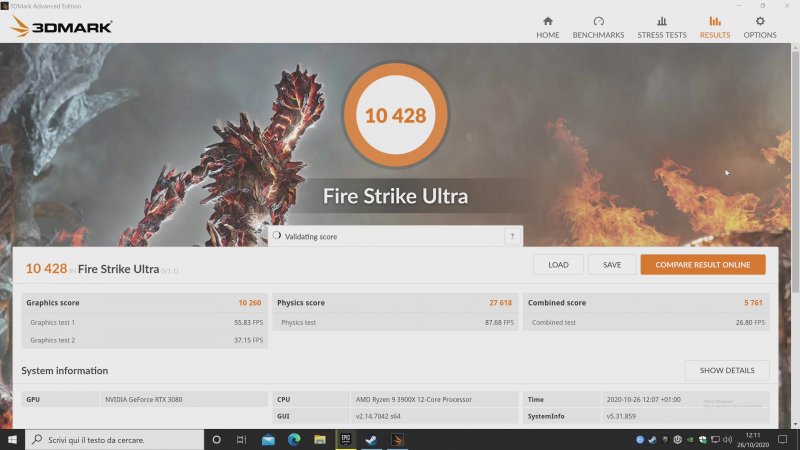
Task: Click the 3DMark vertical scrollbar
Action: [x=795, y=171]
